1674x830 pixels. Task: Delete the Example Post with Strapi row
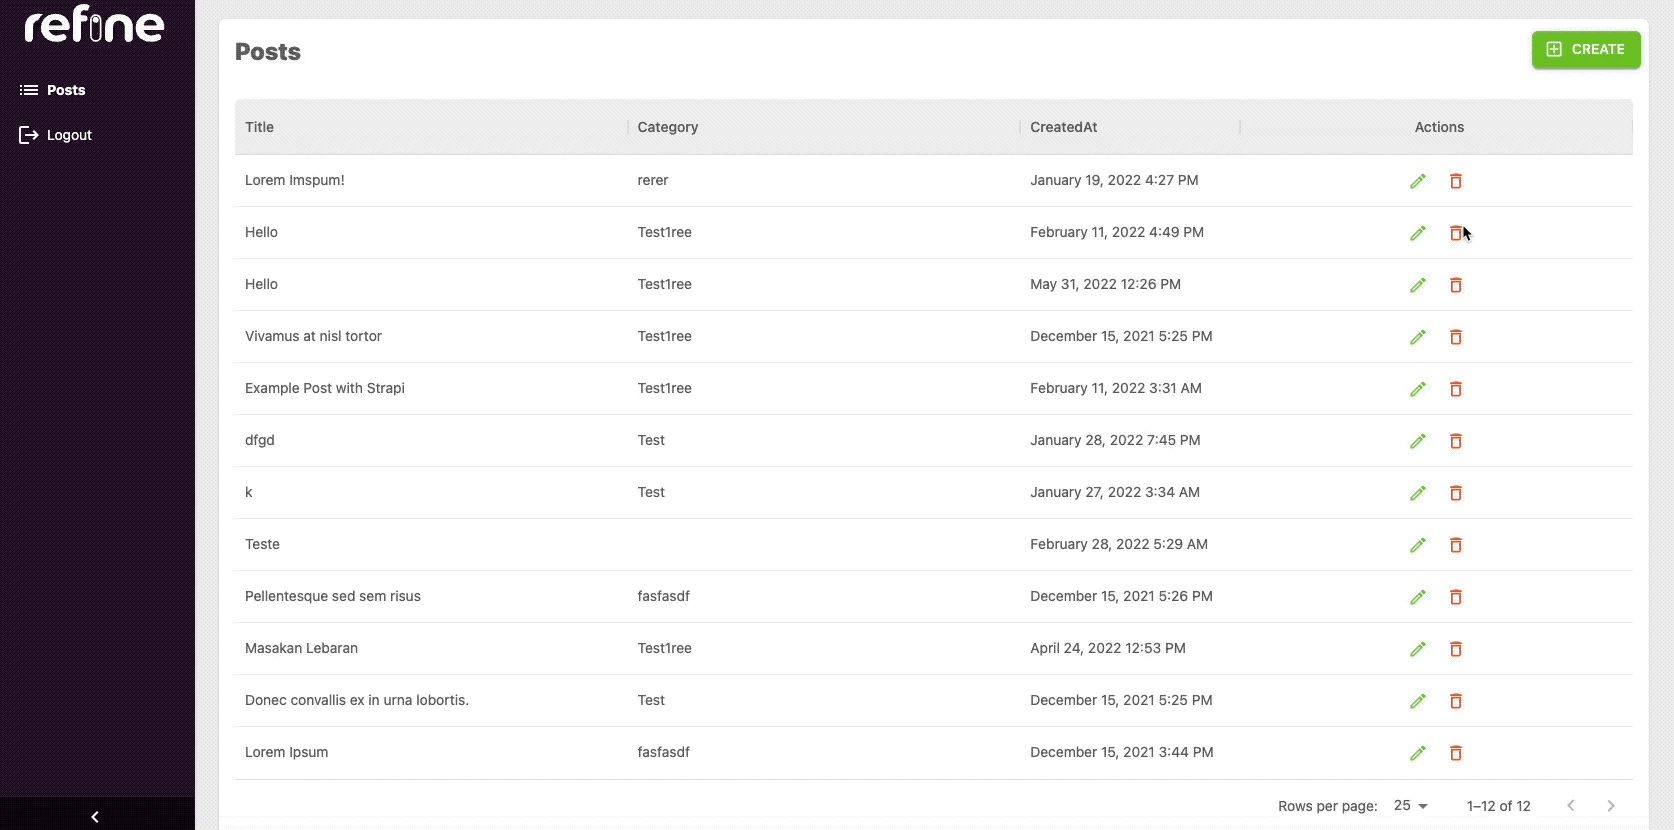pyautogui.click(x=1455, y=389)
